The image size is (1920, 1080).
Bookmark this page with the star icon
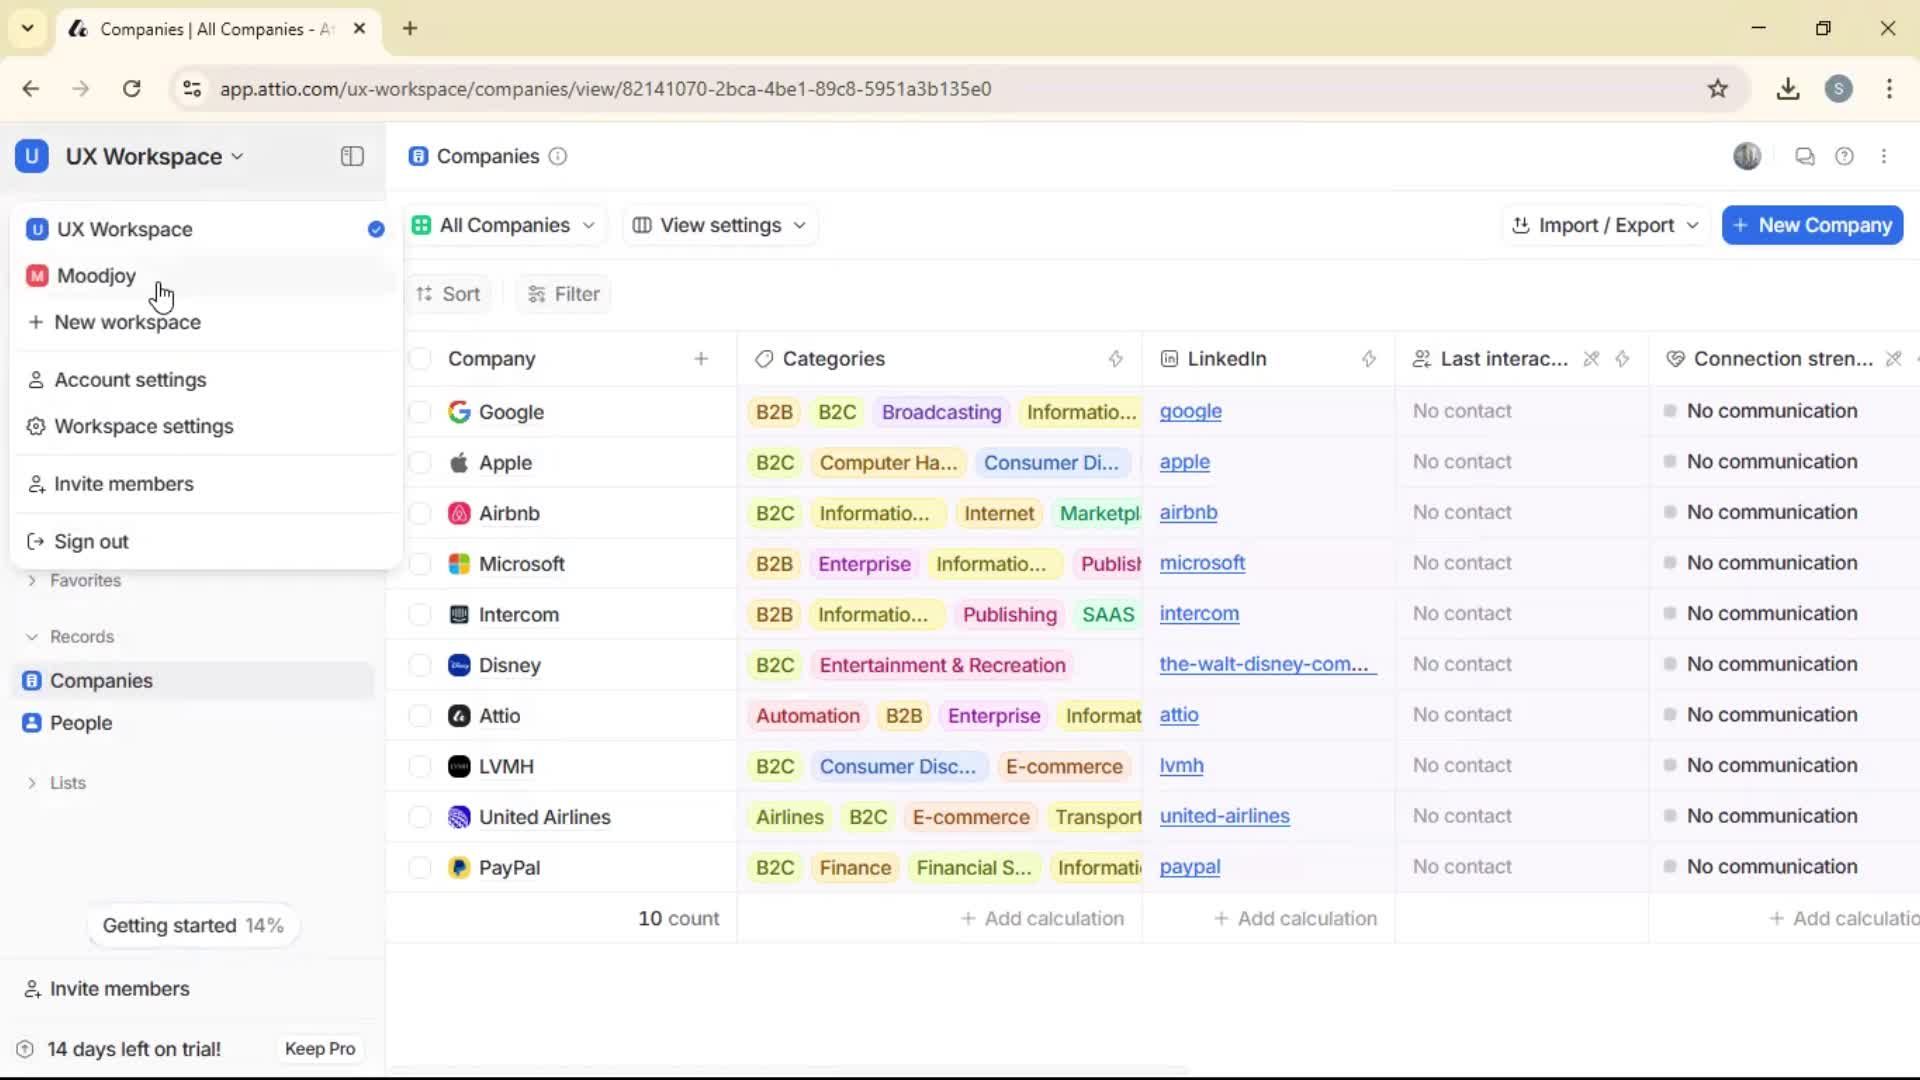(x=1718, y=89)
